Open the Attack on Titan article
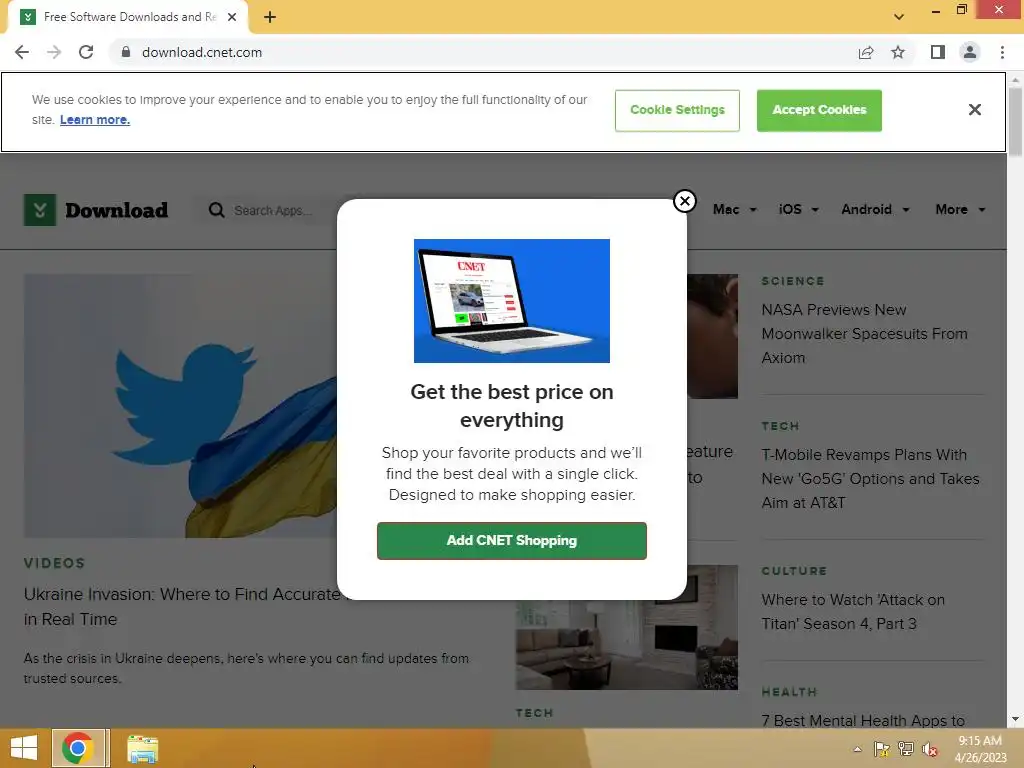 pos(853,611)
